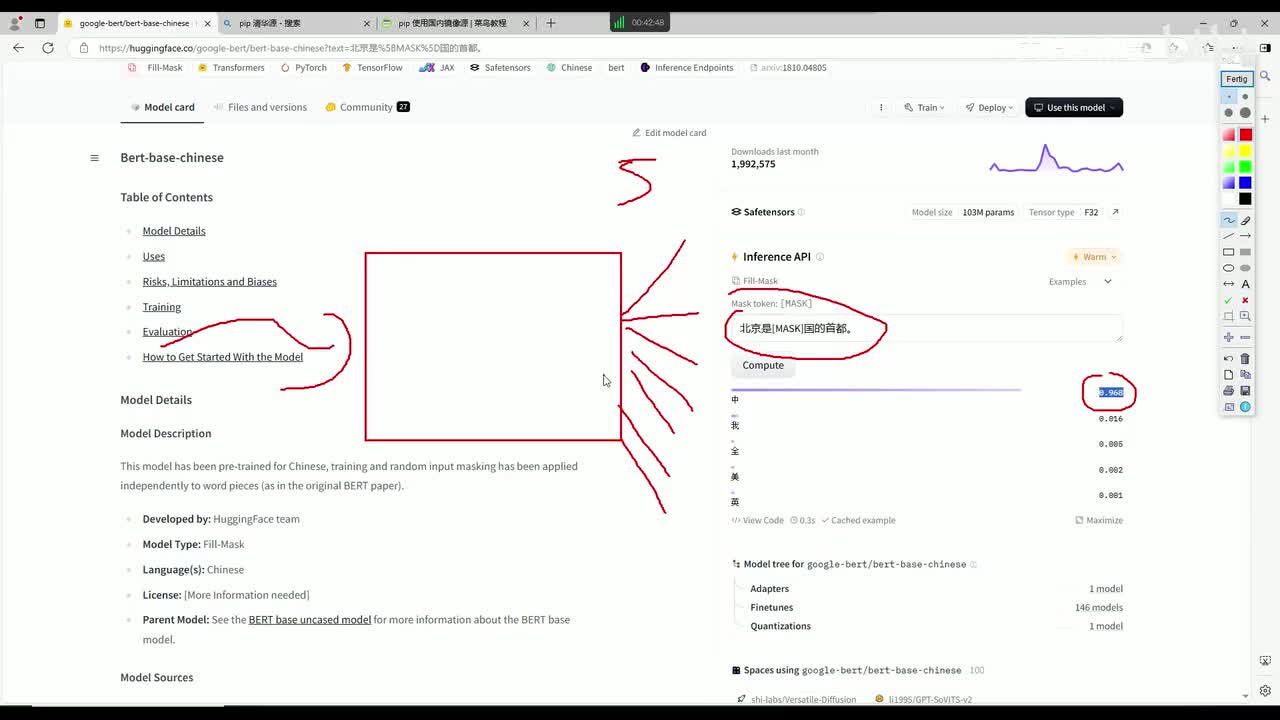Pick the black color swatch
This screenshot has height=720, width=1280.
pos(1245,199)
